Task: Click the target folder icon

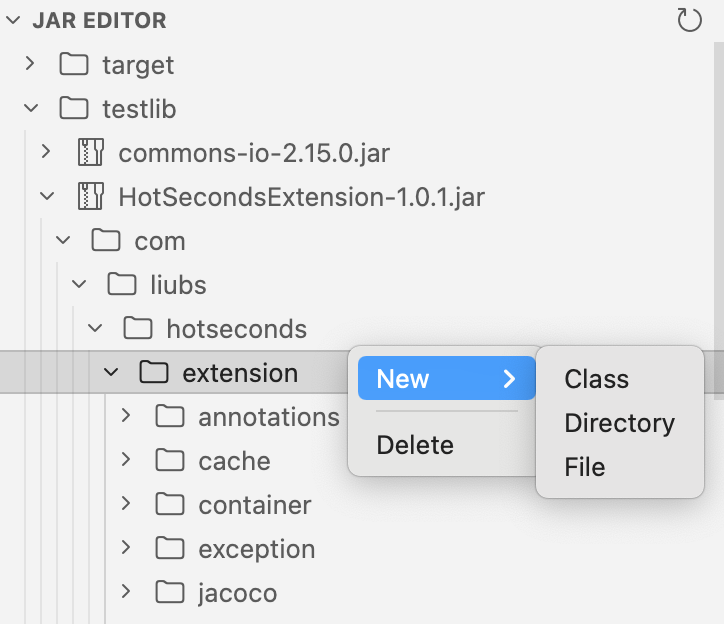Action: tap(74, 65)
